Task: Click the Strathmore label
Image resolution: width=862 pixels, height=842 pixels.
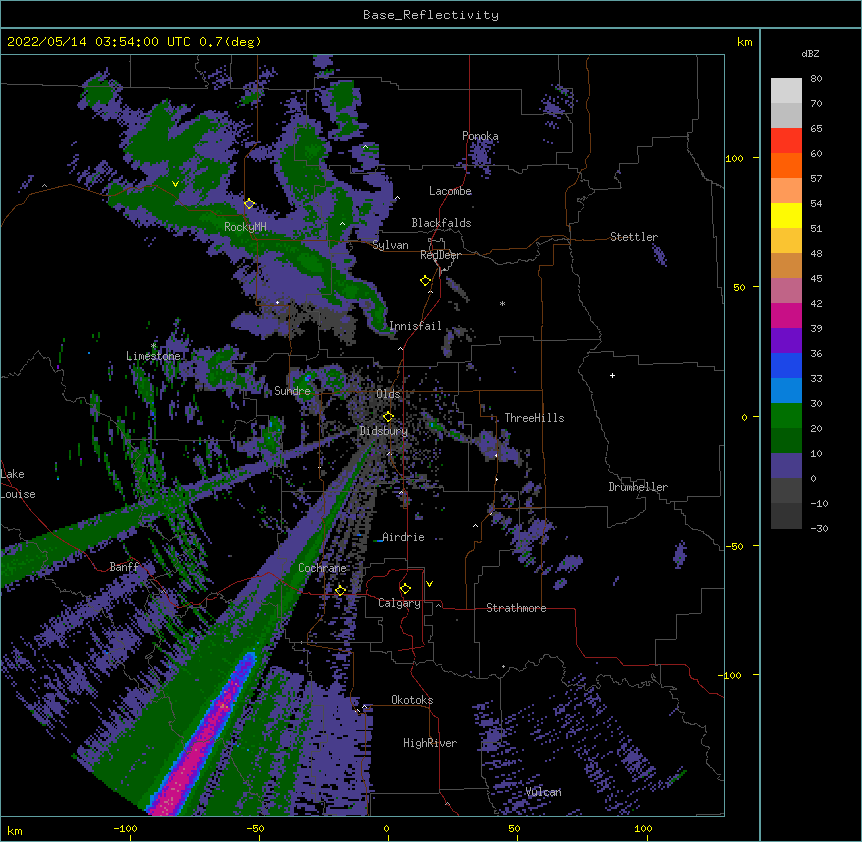Action: [x=516, y=608]
